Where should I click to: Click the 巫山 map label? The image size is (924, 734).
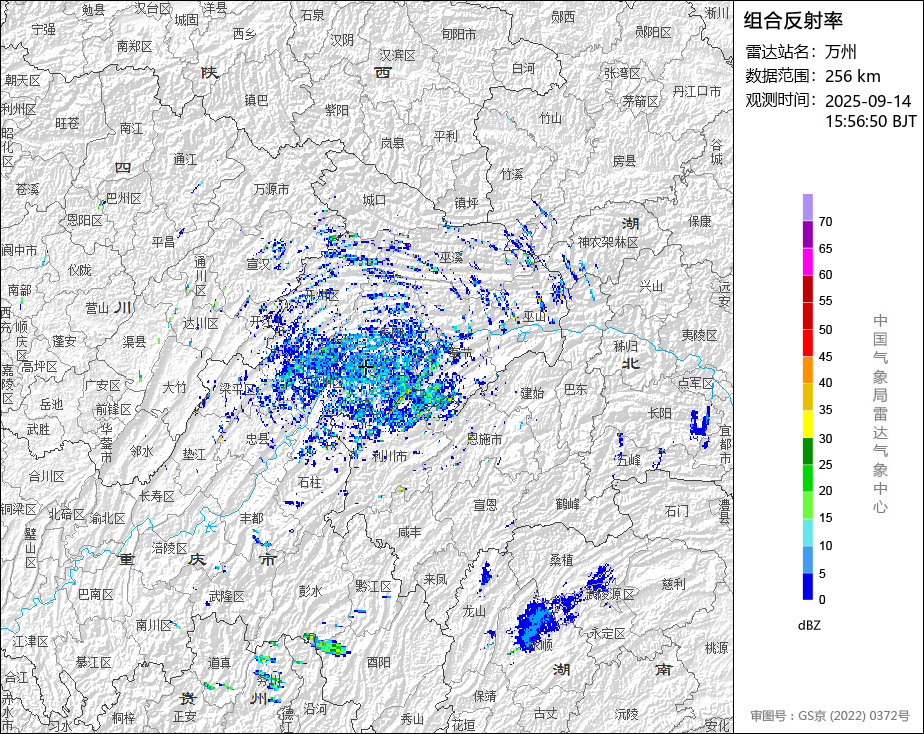pos(534,317)
